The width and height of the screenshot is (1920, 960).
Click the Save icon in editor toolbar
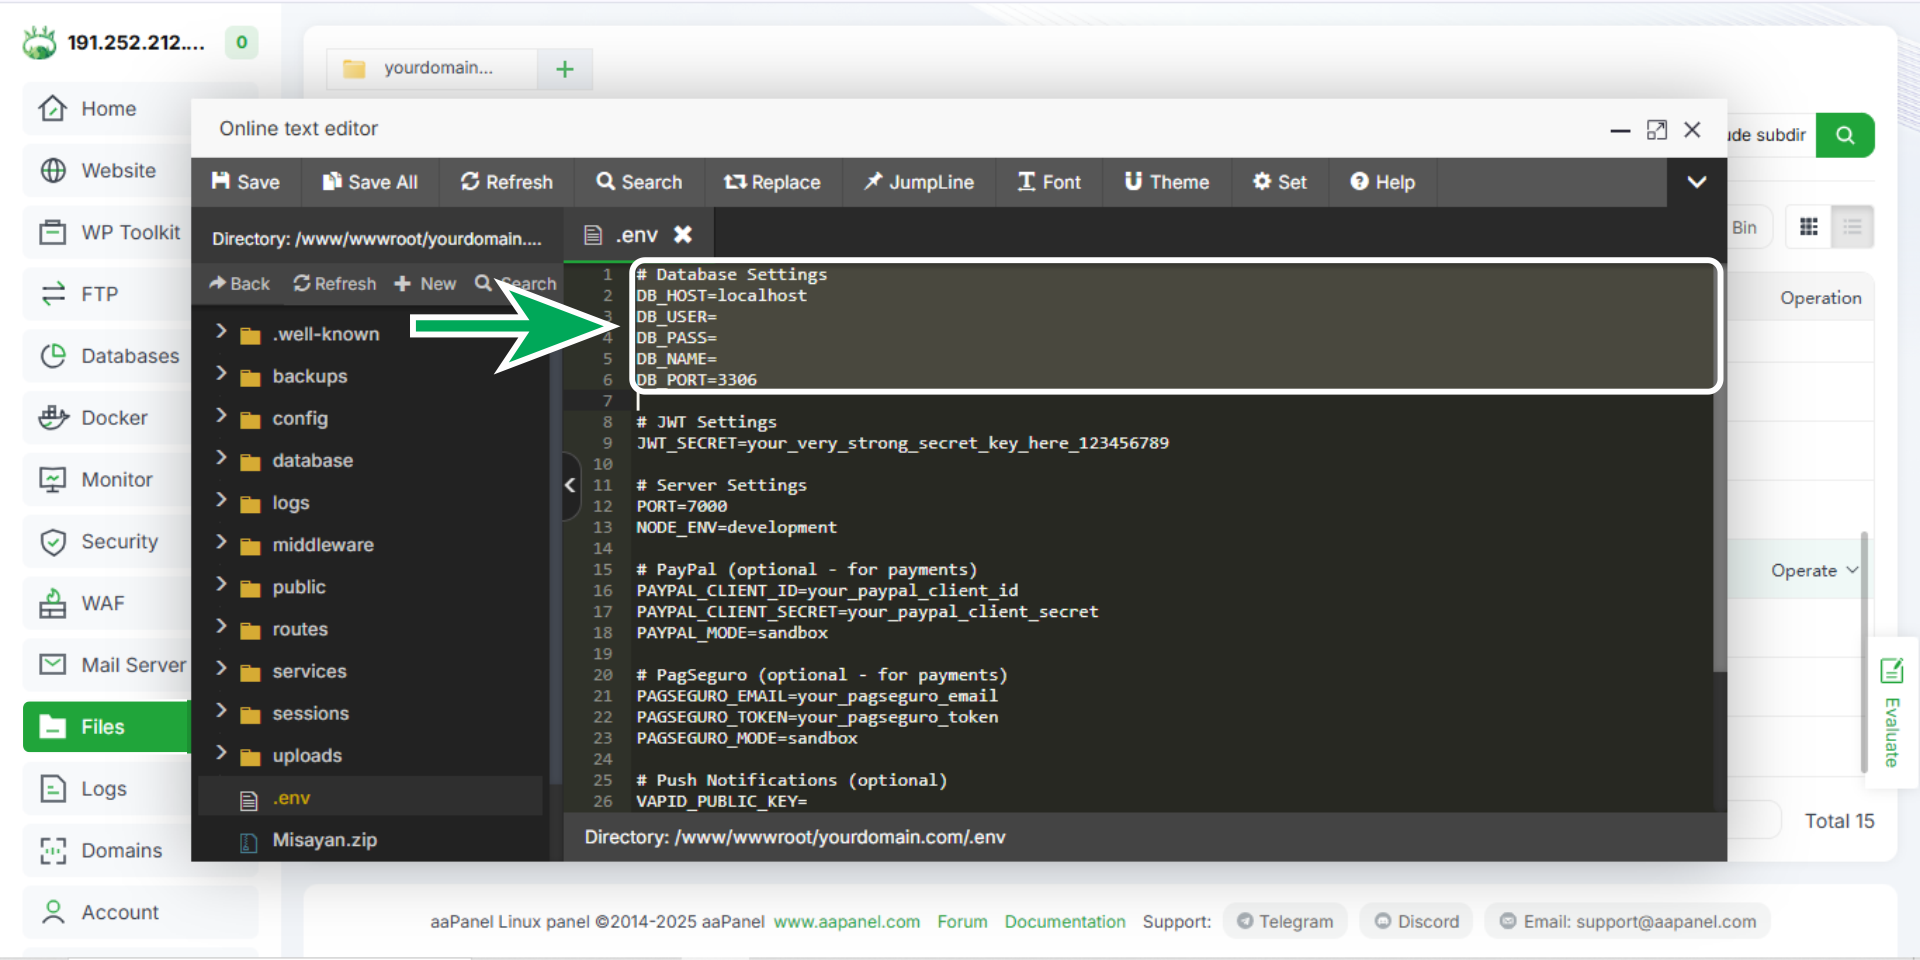point(221,181)
